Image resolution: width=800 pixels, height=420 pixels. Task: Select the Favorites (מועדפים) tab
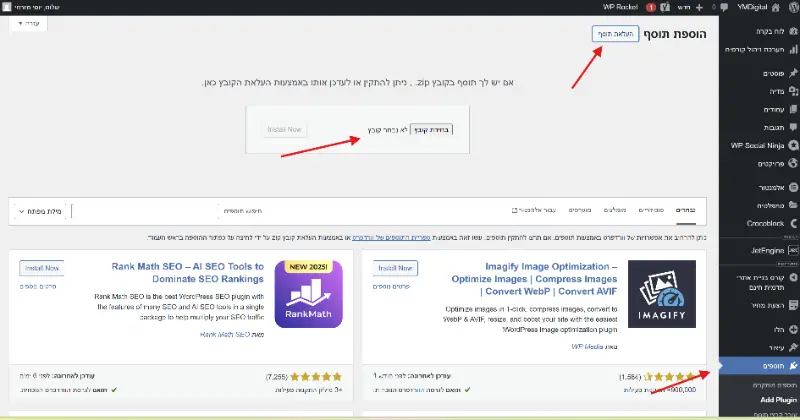click(580, 210)
